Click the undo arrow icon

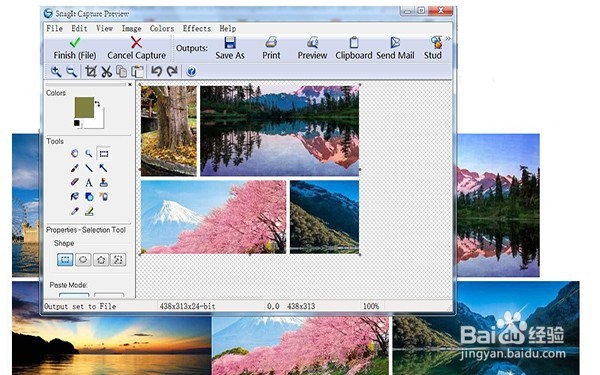point(156,71)
